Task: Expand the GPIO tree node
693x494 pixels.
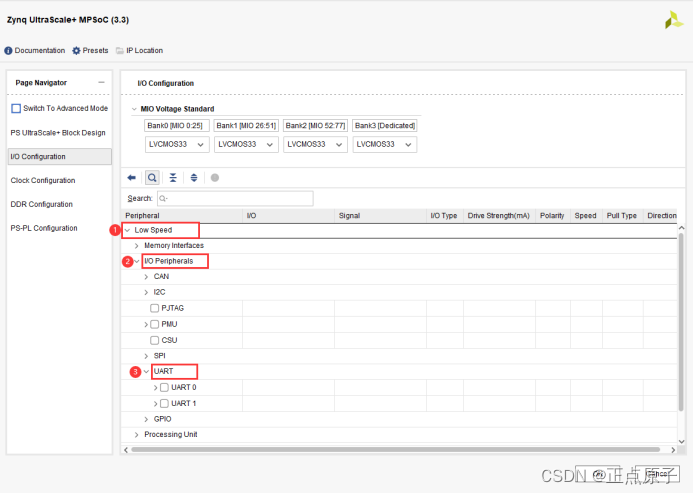Action: coord(146,419)
